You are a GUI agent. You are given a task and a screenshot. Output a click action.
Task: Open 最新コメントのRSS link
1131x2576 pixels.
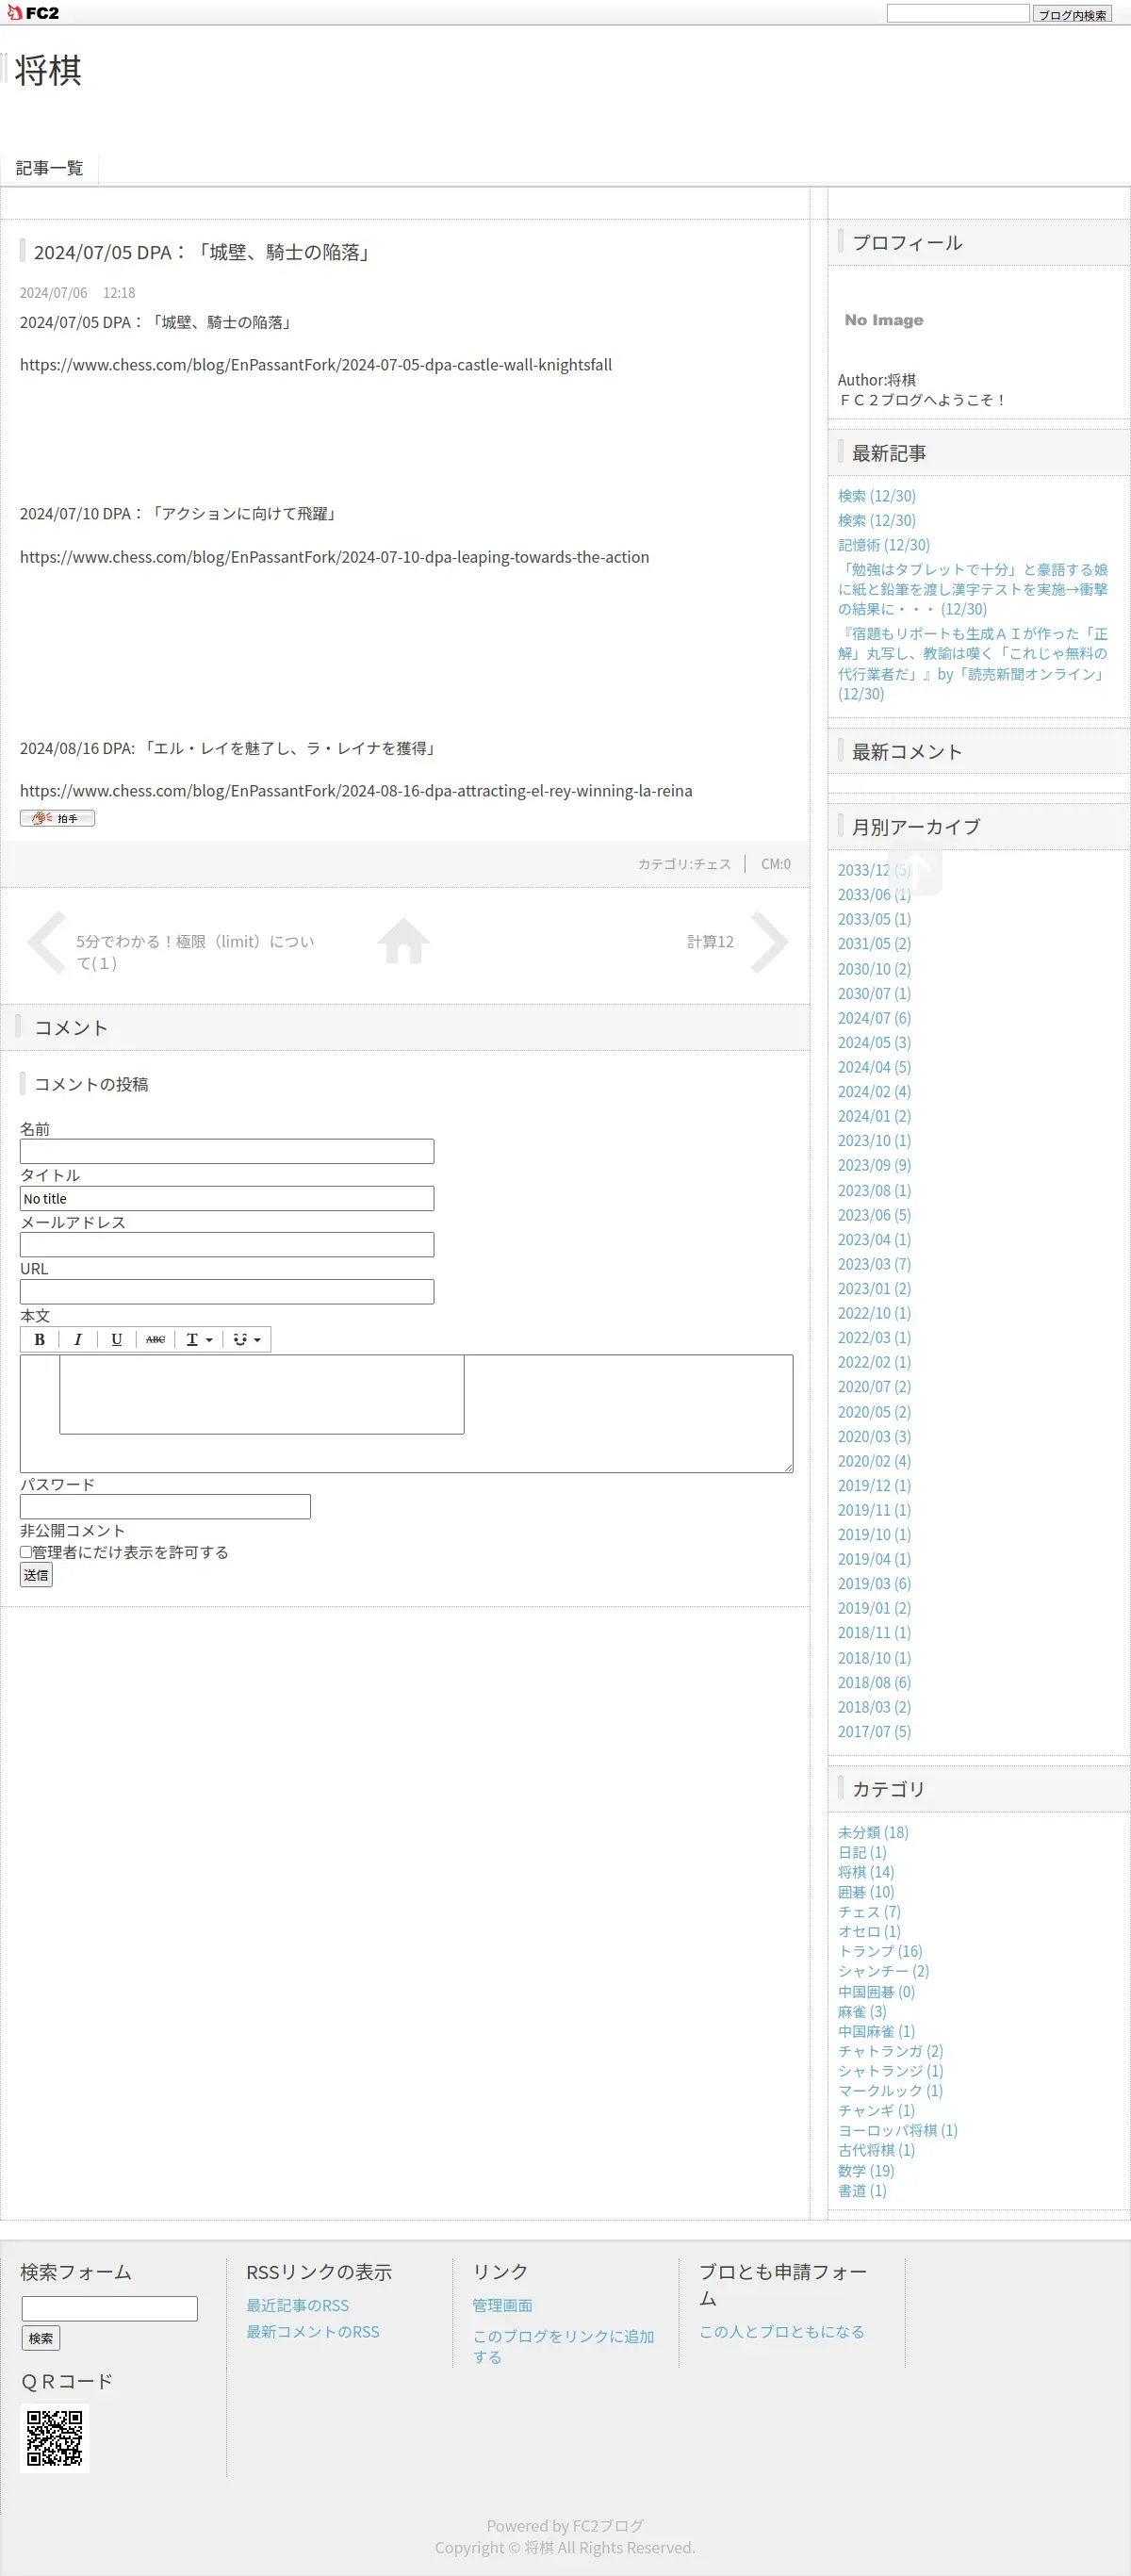[x=313, y=2331]
